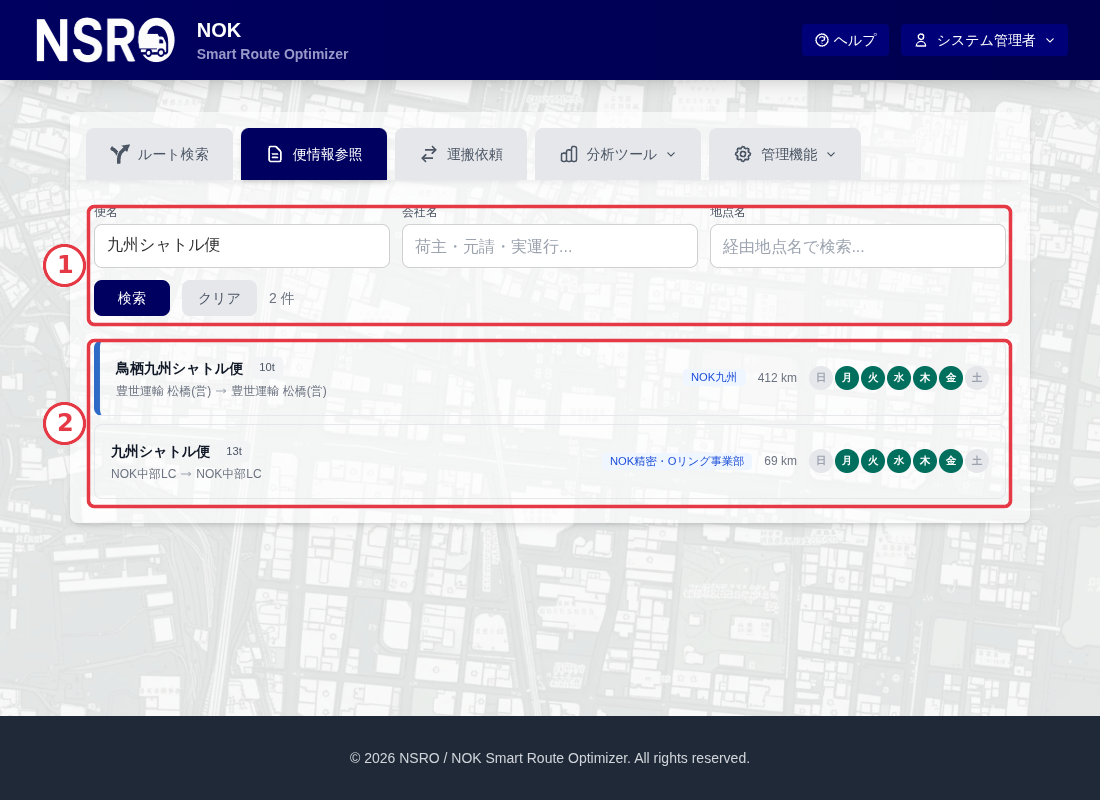Click the NSRO truck logo
Viewport: 1100px width, 800px height.
pyautogui.click(x=105, y=40)
